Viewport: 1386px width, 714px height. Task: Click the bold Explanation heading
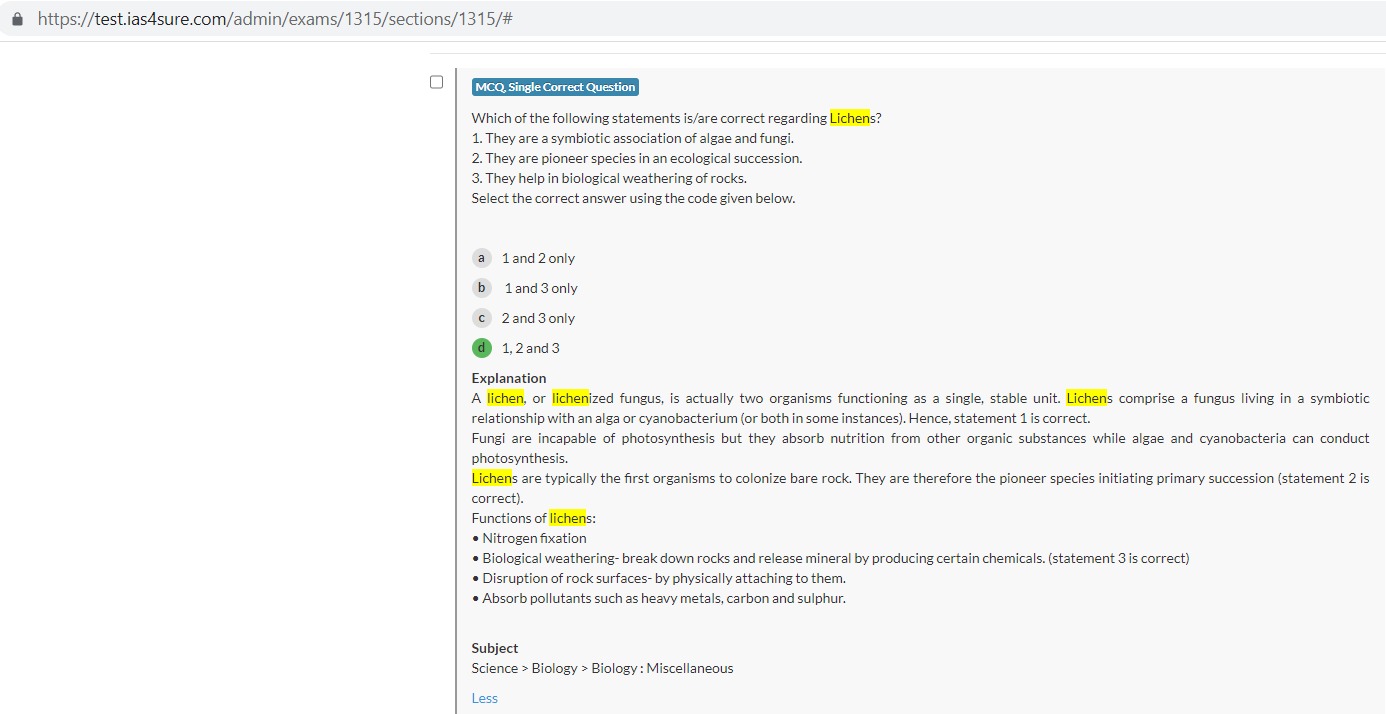click(x=509, y=378)
